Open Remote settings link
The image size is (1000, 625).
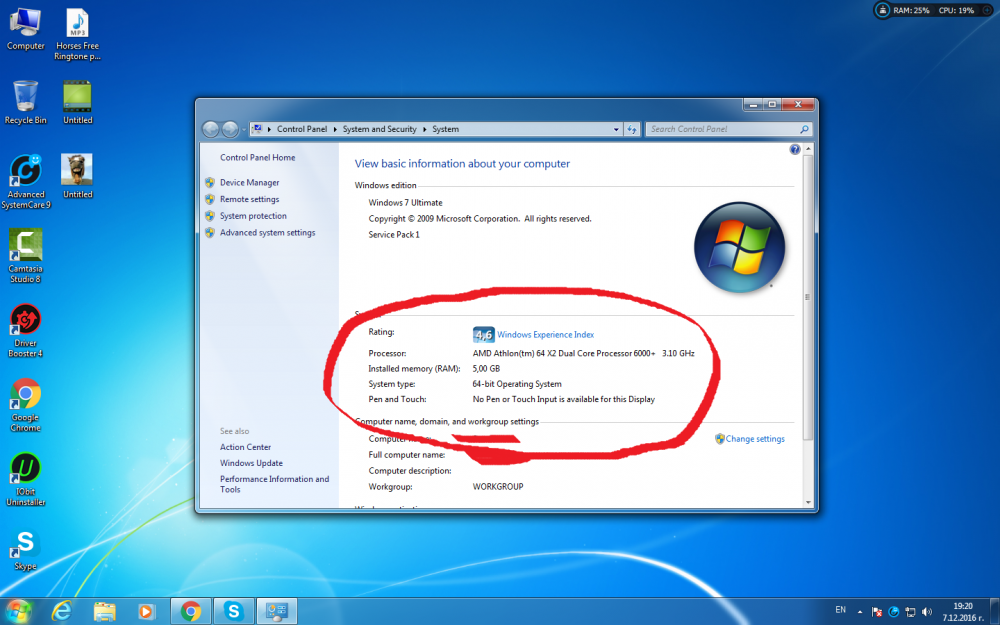pyautogui.click(x=249, y=199)
